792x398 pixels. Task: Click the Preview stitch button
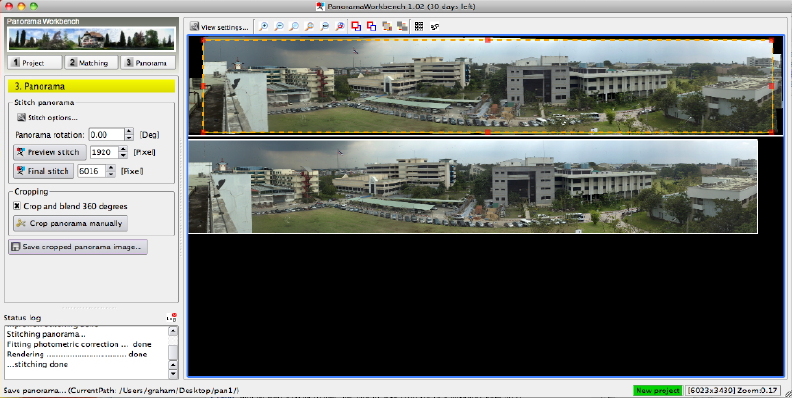(50, 152)
